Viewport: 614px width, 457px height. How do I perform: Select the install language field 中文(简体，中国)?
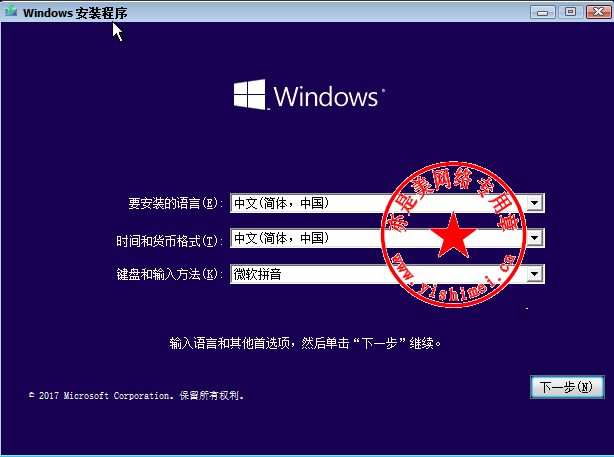pyautogui.click(x=387, y=203)
